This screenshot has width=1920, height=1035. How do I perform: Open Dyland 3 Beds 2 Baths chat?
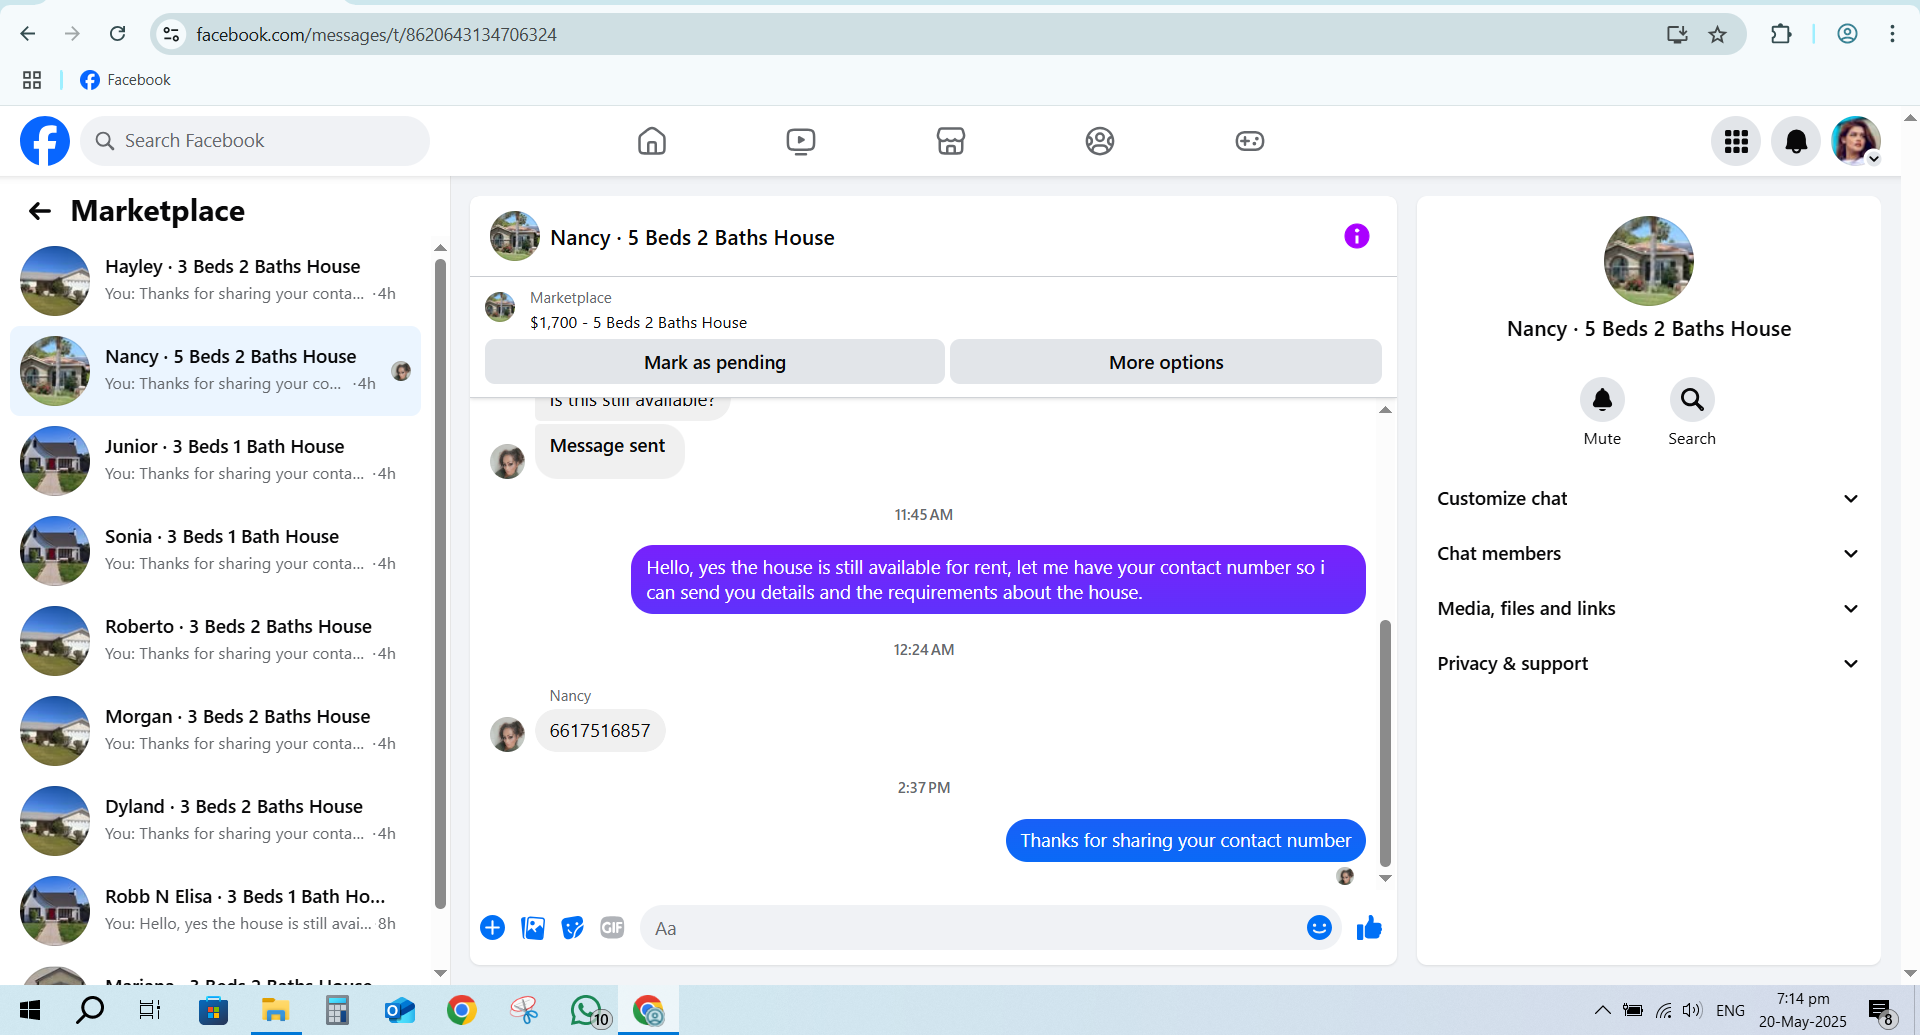[215, 821]
